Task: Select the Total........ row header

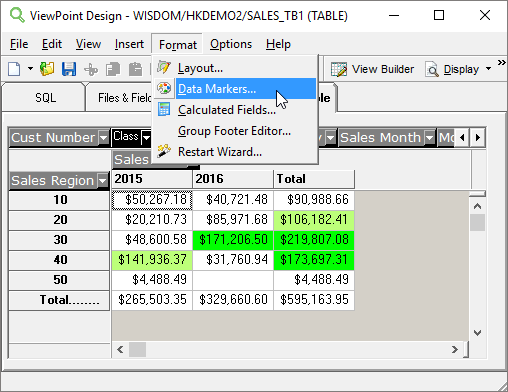Action: [59, 300]
